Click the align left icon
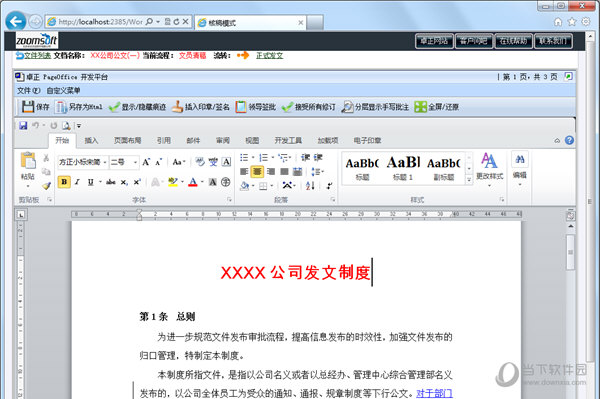Viewport: 600px width, 399px height. pos(244,171)
